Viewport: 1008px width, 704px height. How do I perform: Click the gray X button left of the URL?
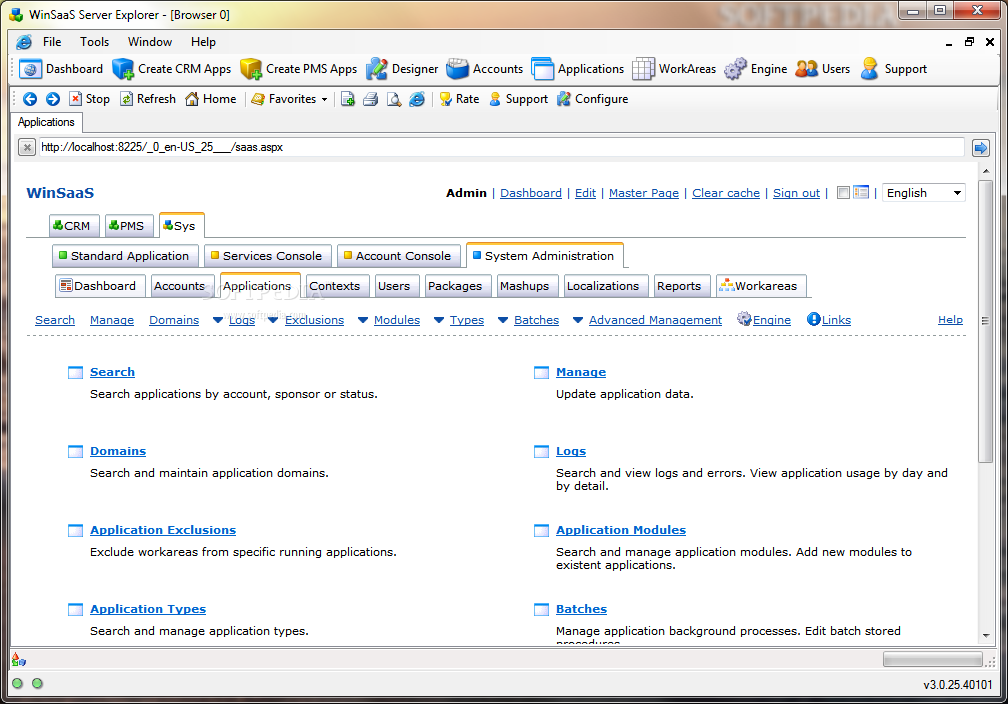(27, 148)
